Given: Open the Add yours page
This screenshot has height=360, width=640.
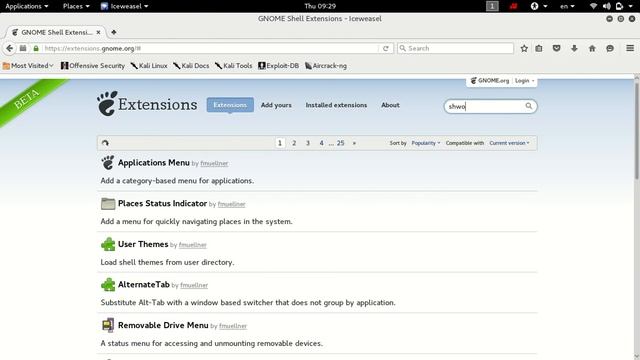Looking at the screenshot, I should [276, 105].
